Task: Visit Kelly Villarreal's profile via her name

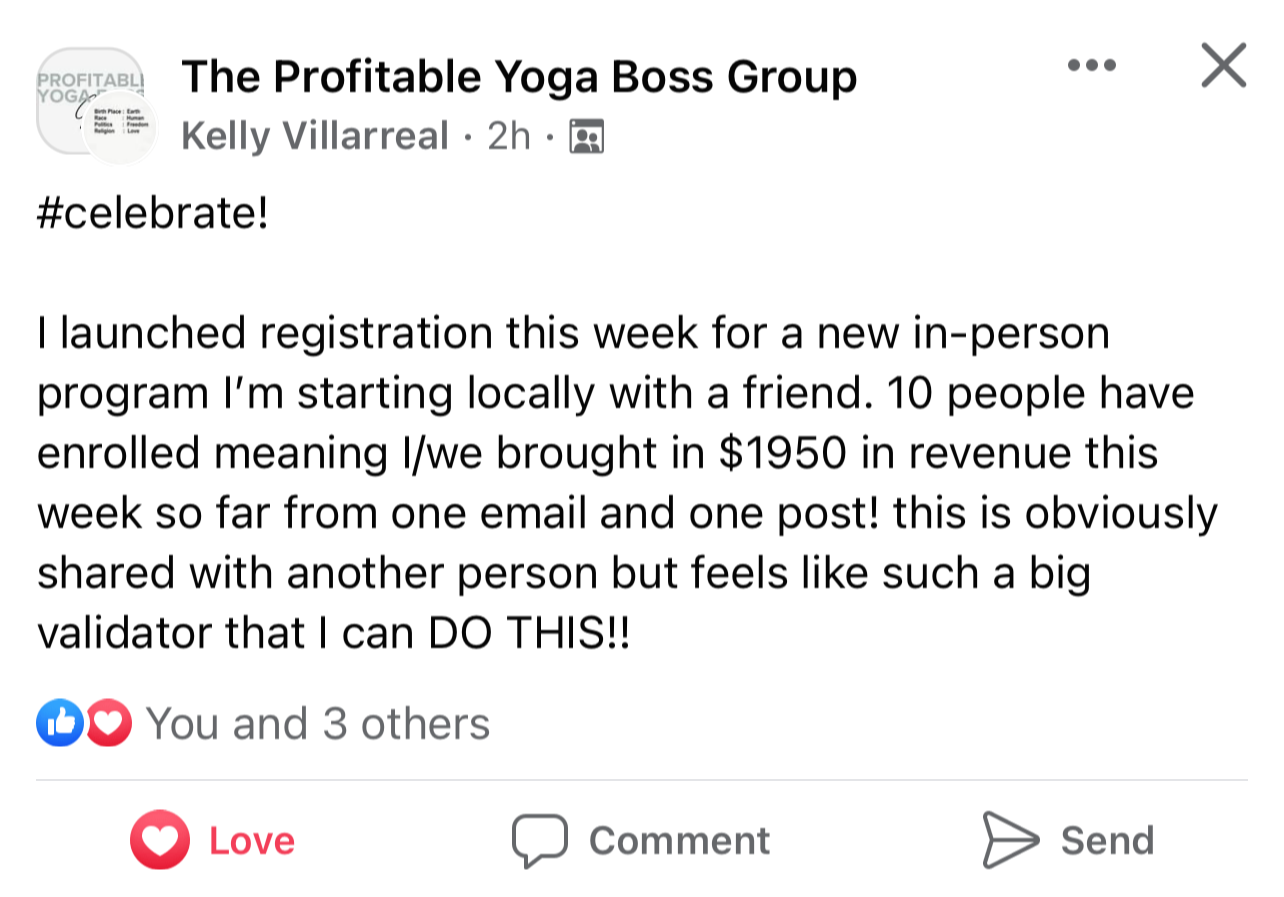Action: click(315, 136)
